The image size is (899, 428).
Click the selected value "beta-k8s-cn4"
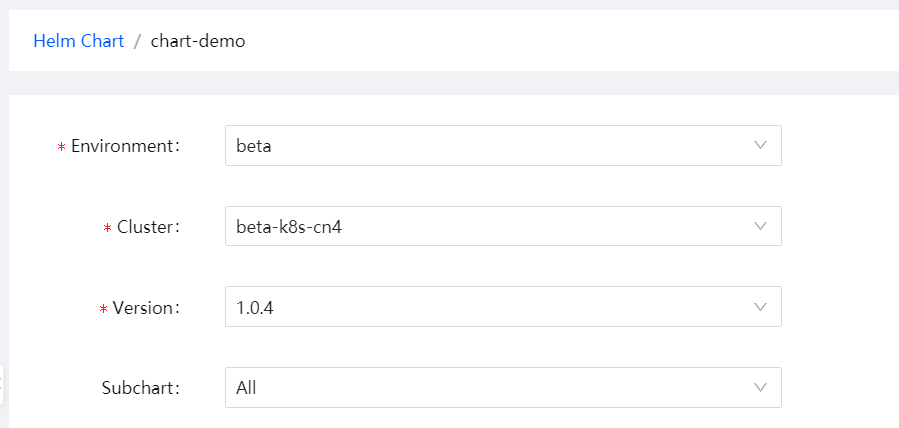[x=282, y=227]
